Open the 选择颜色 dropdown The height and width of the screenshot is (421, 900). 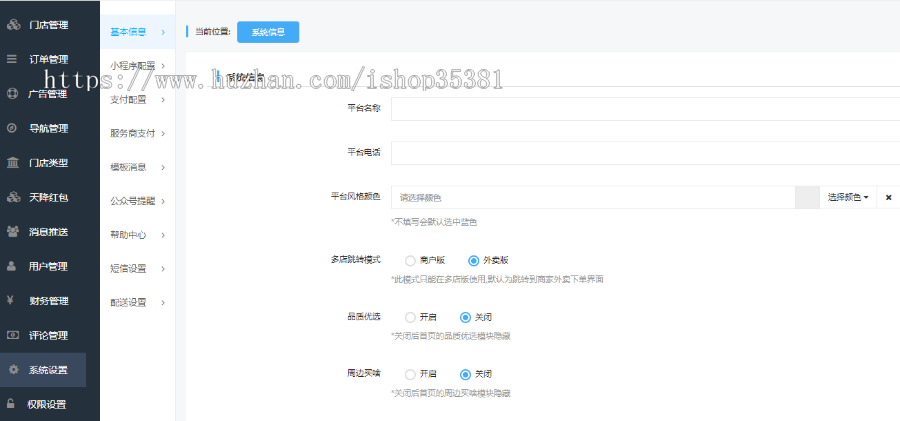click(848, 197)
